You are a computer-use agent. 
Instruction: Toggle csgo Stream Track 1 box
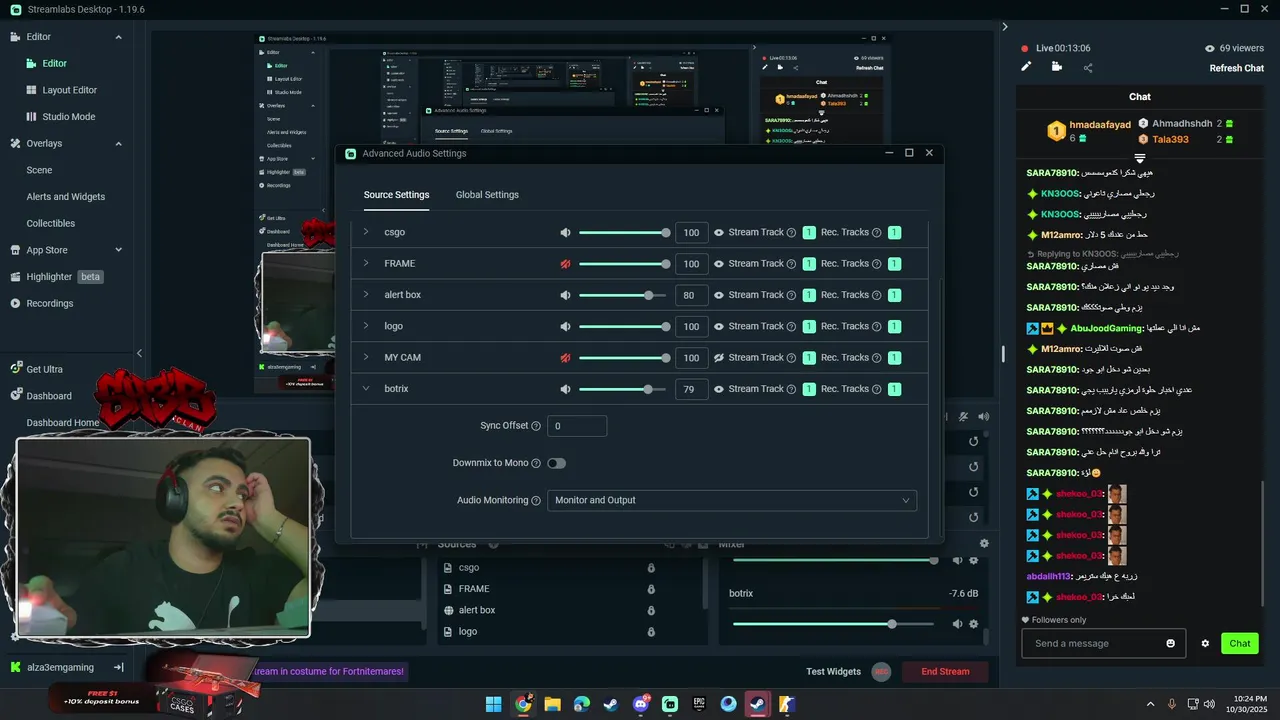coord(809,232)
